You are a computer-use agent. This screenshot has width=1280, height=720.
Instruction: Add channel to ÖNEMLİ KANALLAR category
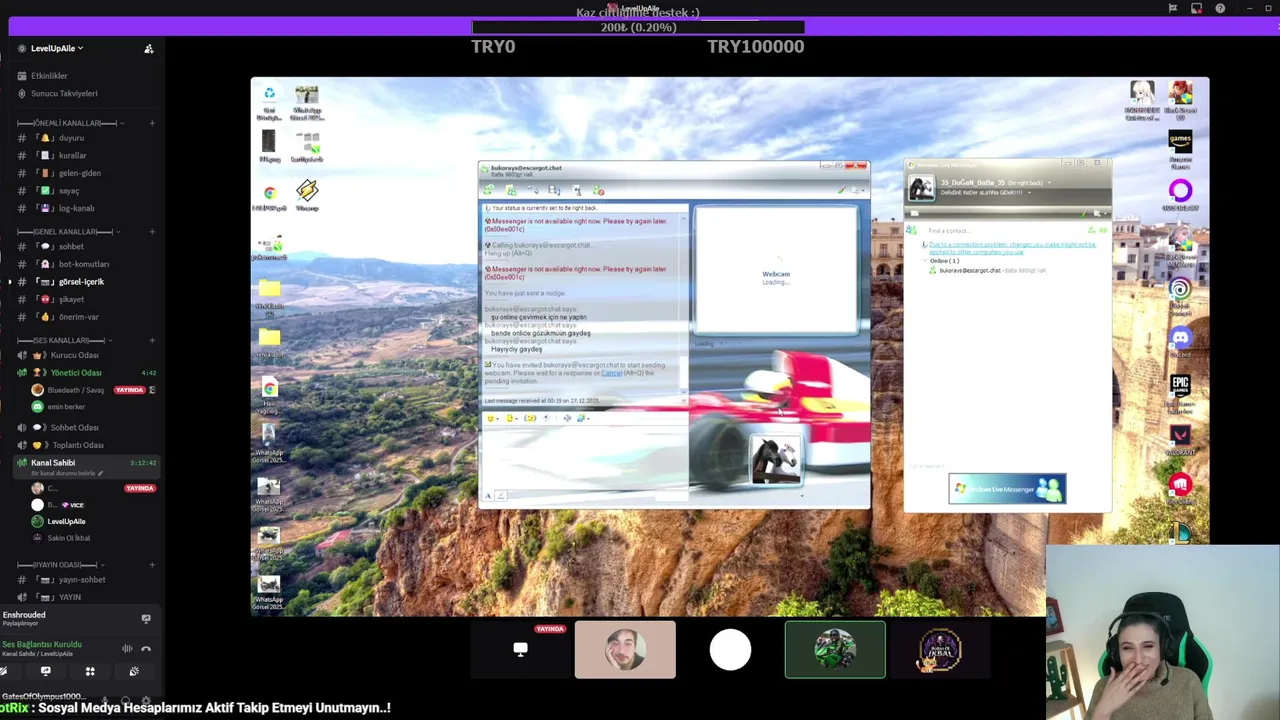152,123
